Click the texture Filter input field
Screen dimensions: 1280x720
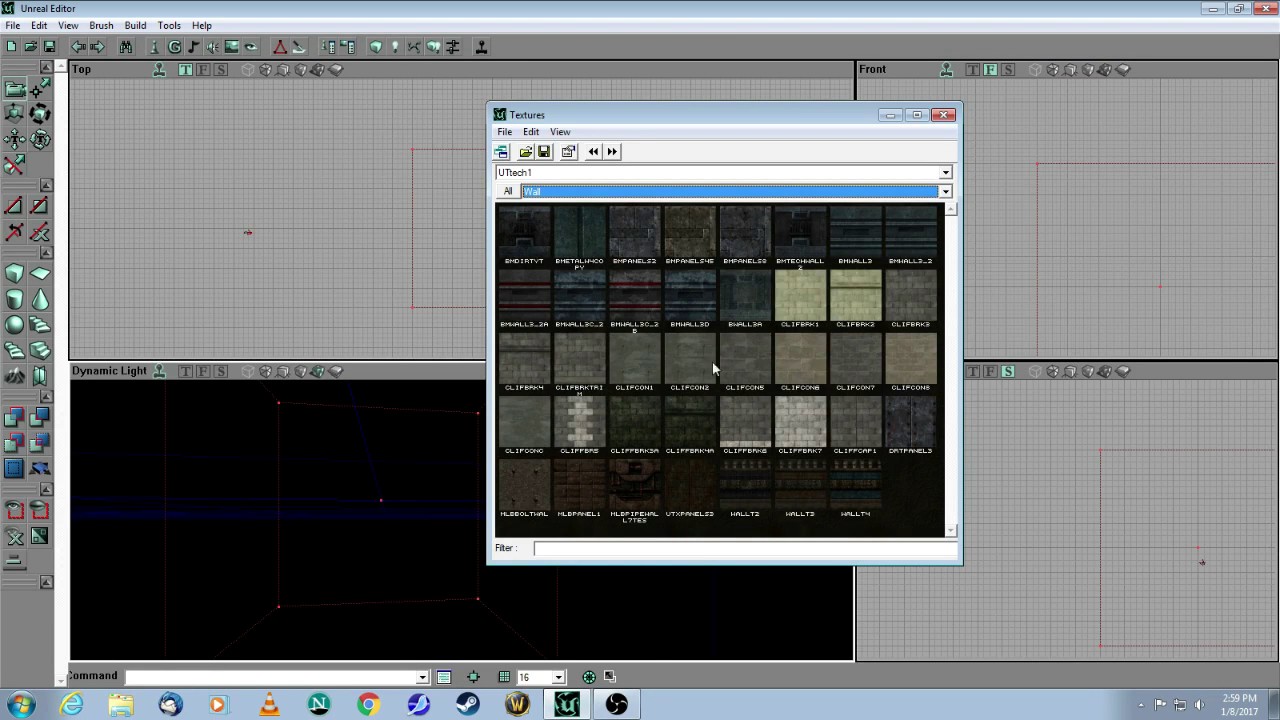pyautogui.click(x=744, y=548)
